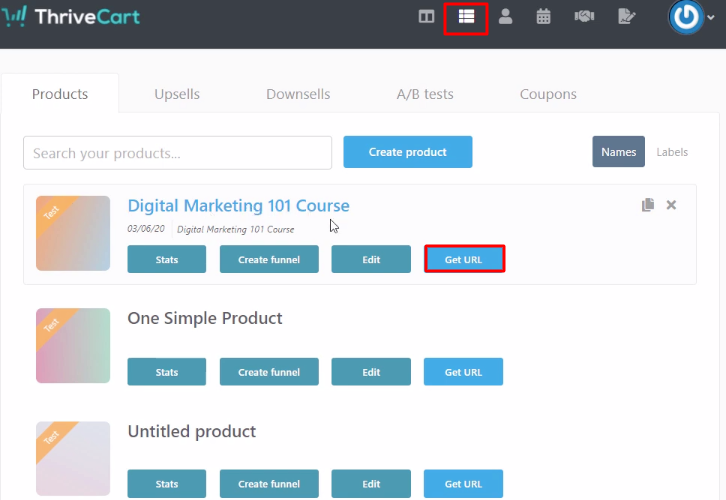Click the Digital Marketing 101 Course thumbnail
The width and height of the screenshot is (726, 500).
[73, 233]
